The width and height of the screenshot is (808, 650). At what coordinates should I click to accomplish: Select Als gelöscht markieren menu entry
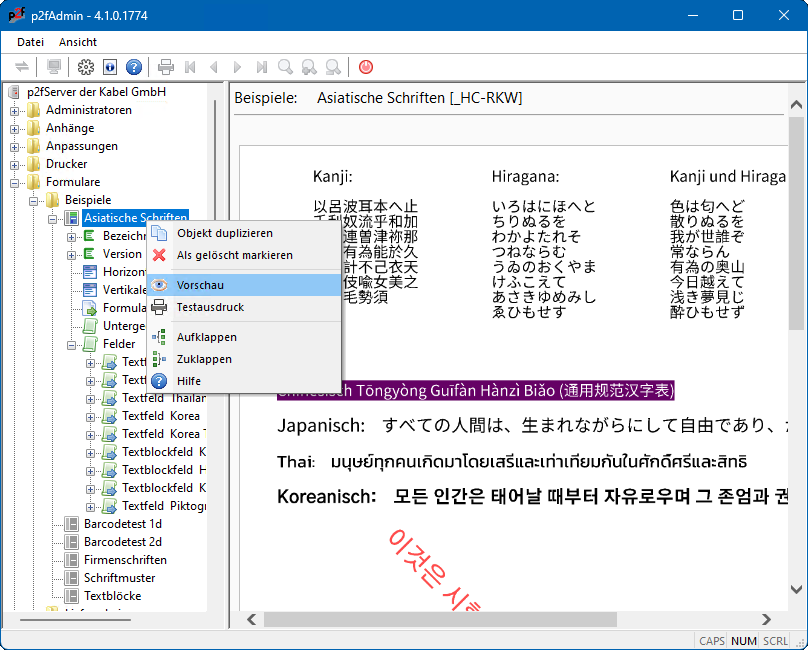coord(234,255)
